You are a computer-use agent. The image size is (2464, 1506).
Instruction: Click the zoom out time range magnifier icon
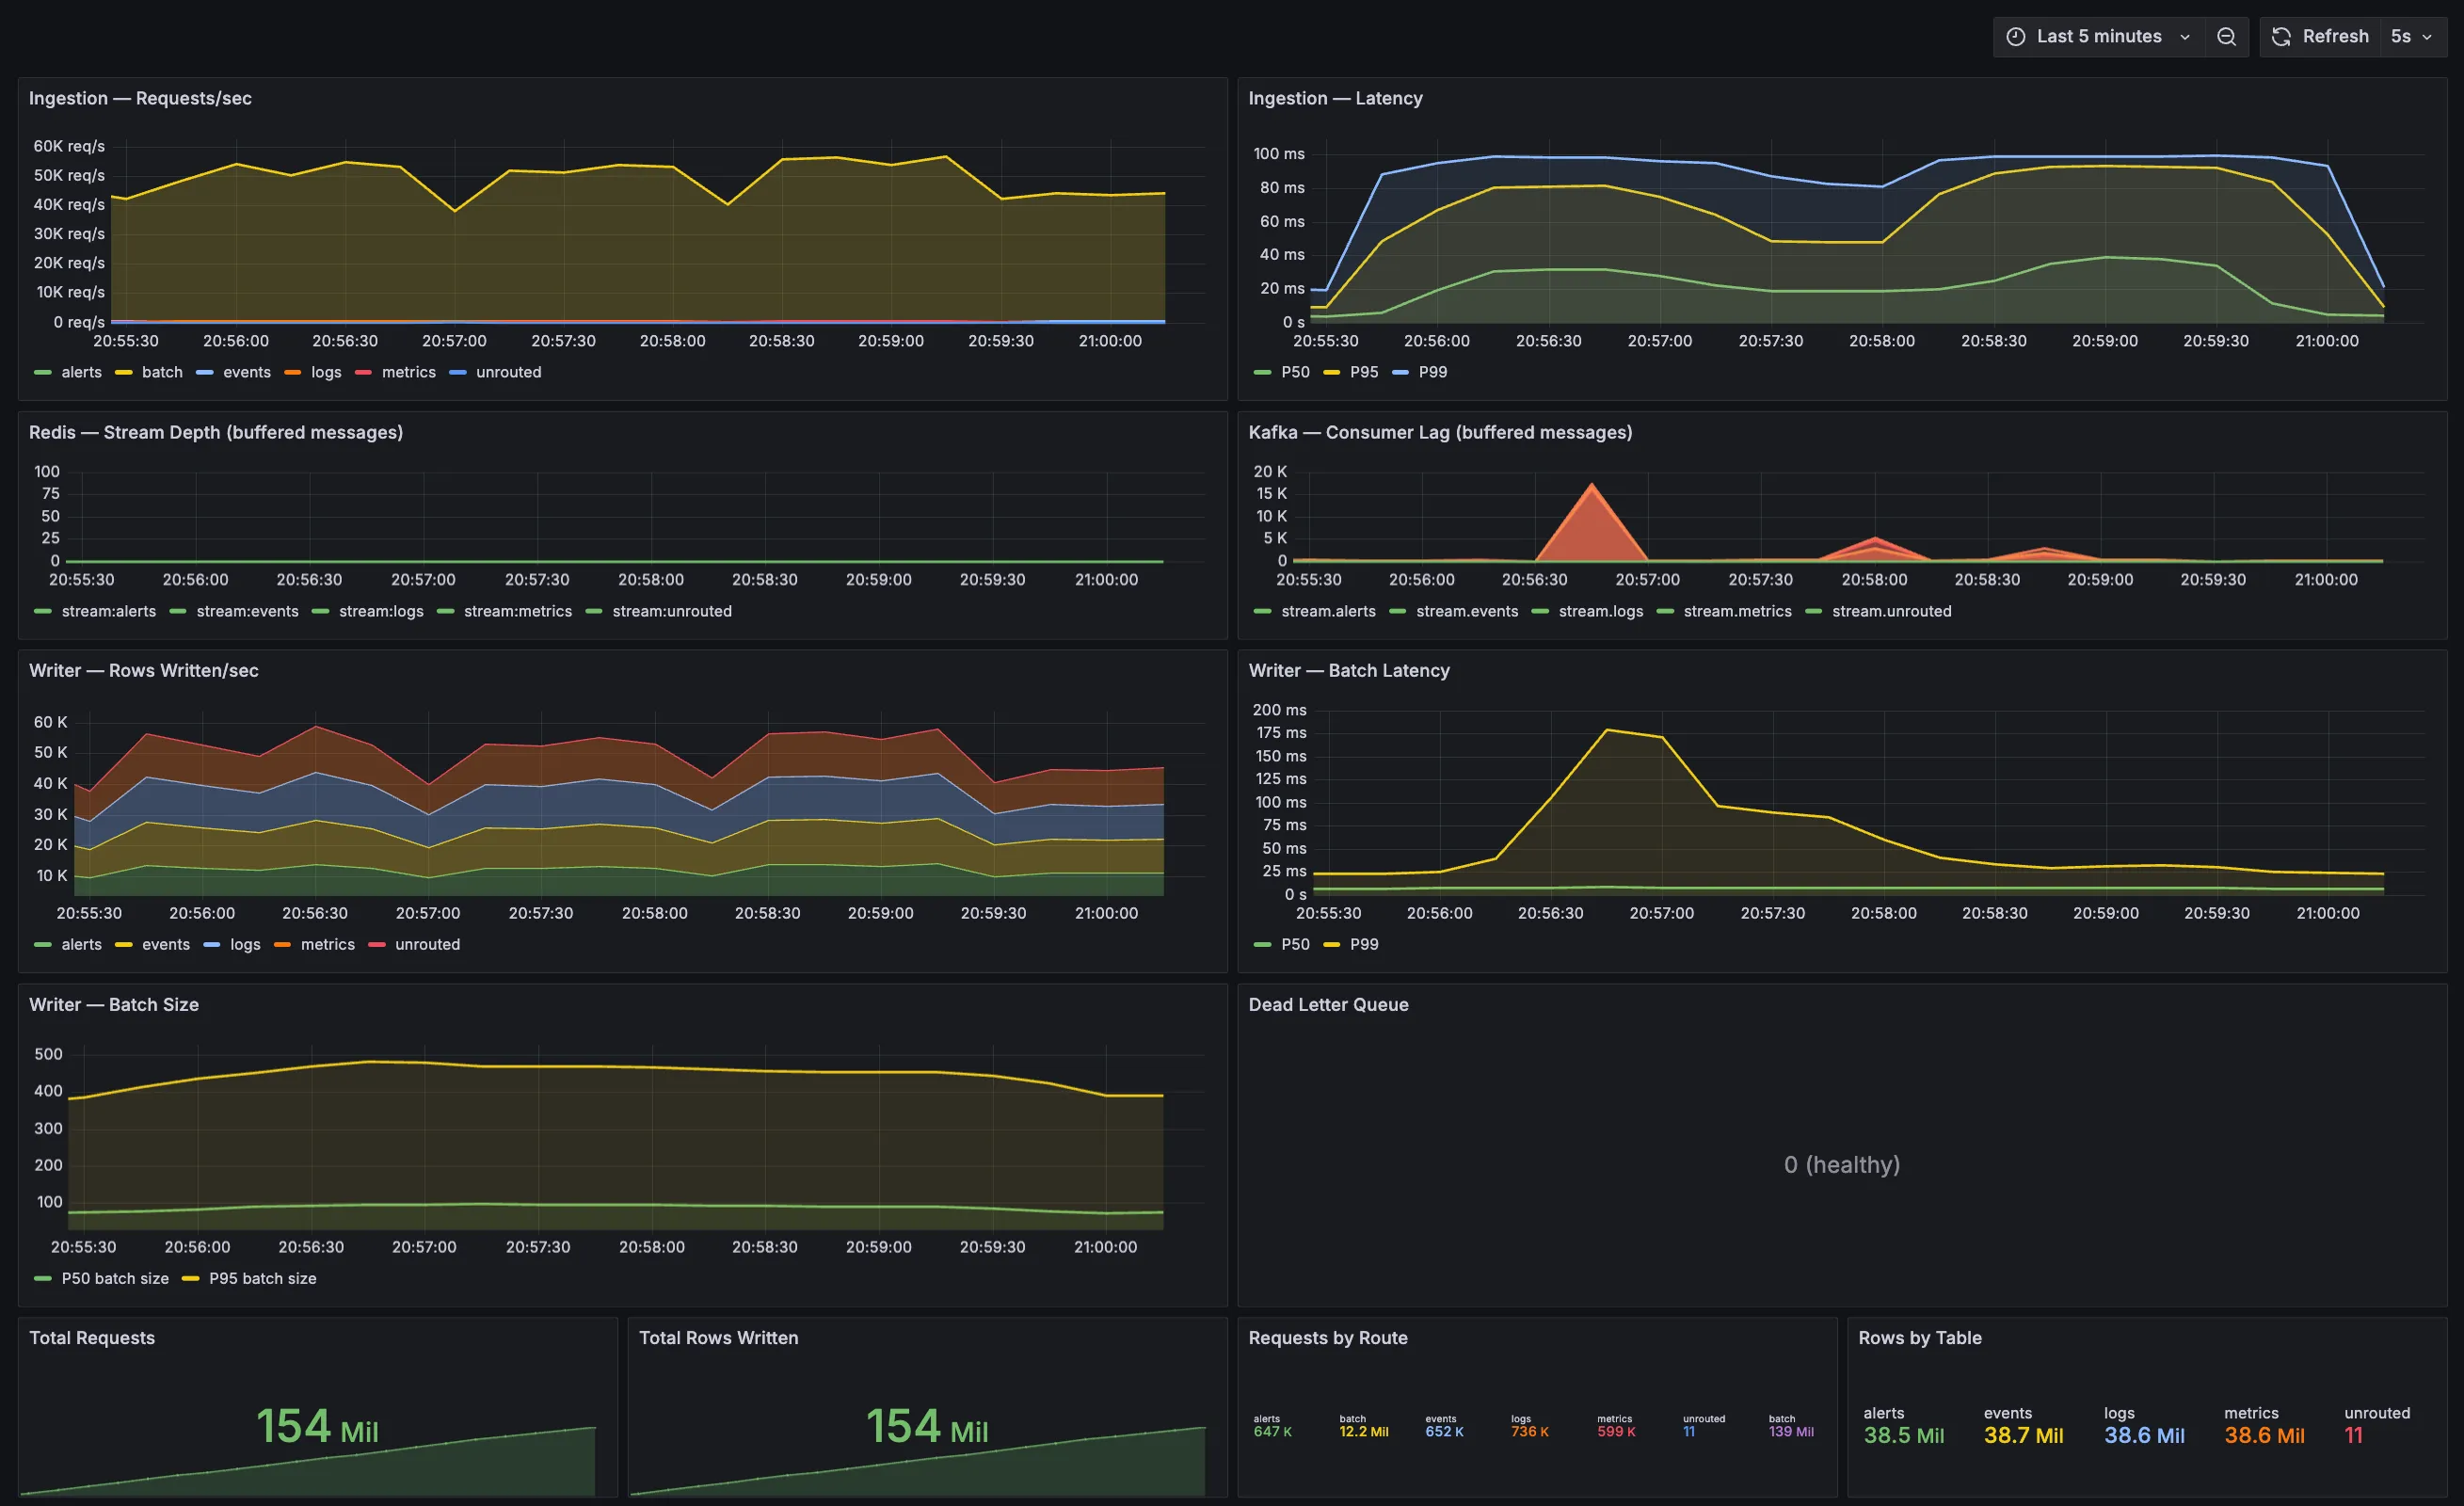point(2226,37)
